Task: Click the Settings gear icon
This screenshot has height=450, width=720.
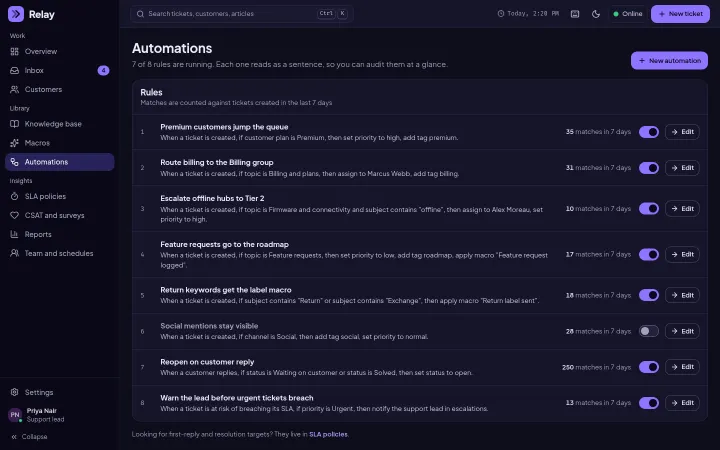Action: point(15,392)
